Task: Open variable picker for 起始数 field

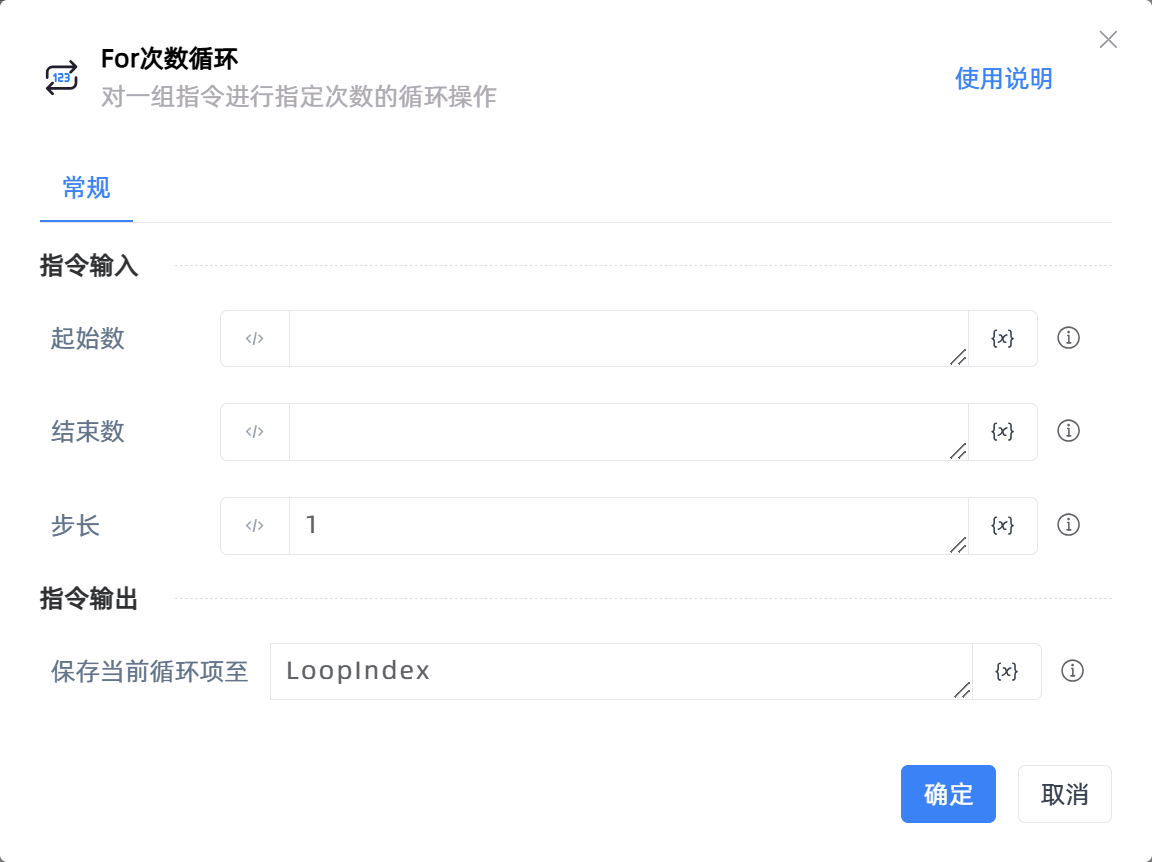Action: coord(1002,338)
